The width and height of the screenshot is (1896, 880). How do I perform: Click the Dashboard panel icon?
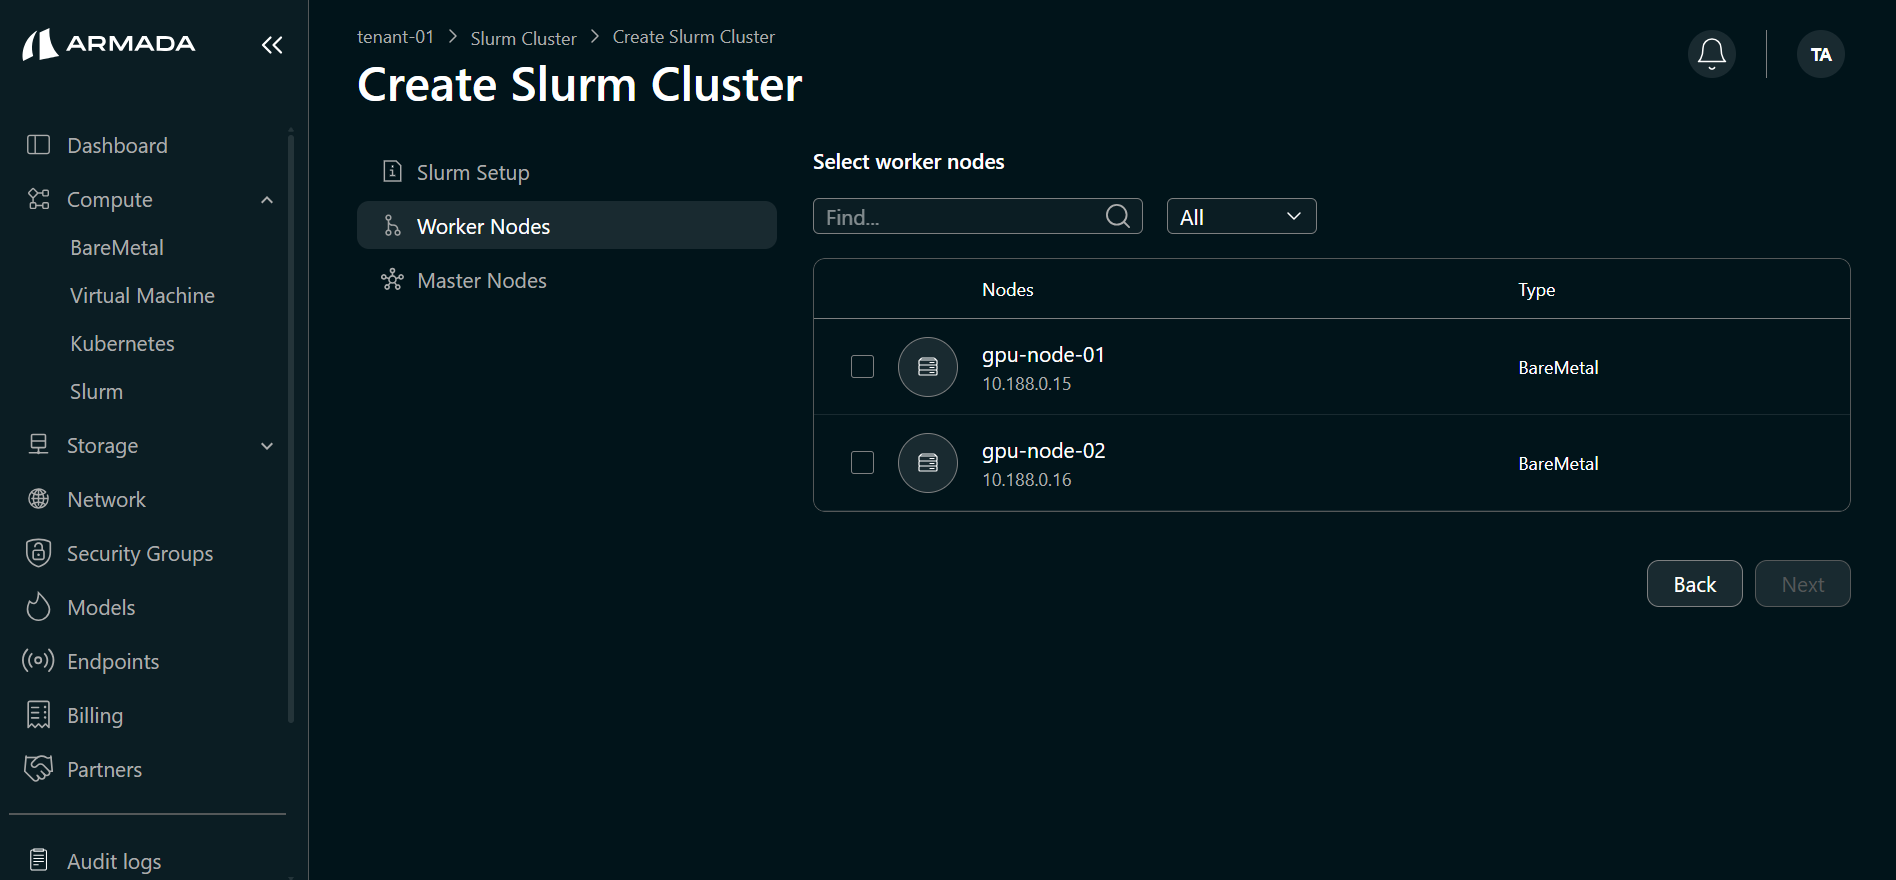(38, 145)
